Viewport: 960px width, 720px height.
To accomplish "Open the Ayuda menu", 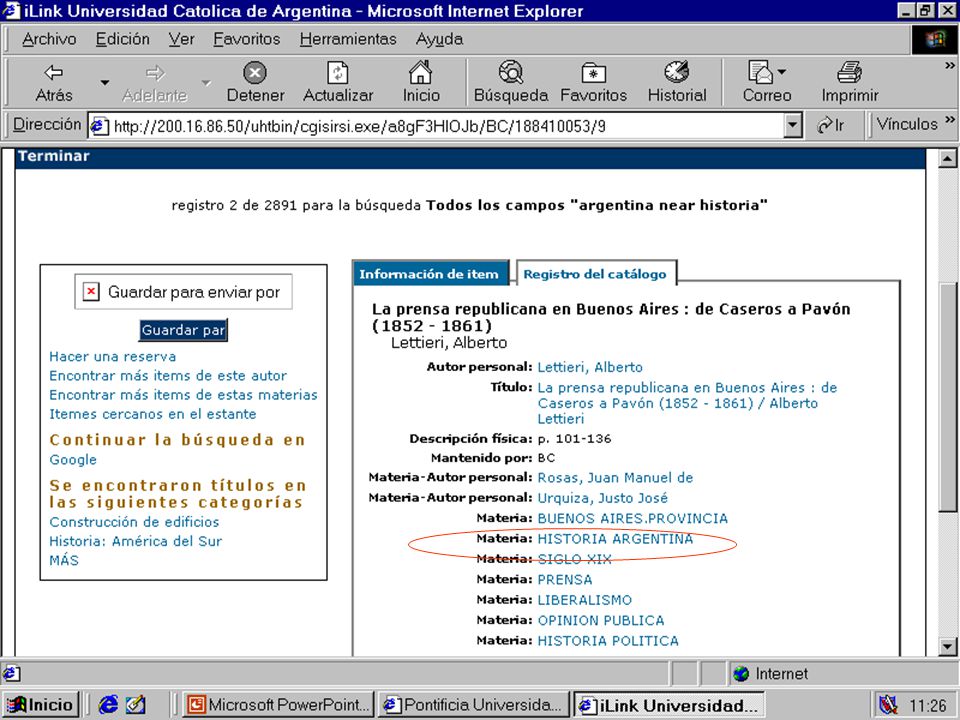I will 439,39.
